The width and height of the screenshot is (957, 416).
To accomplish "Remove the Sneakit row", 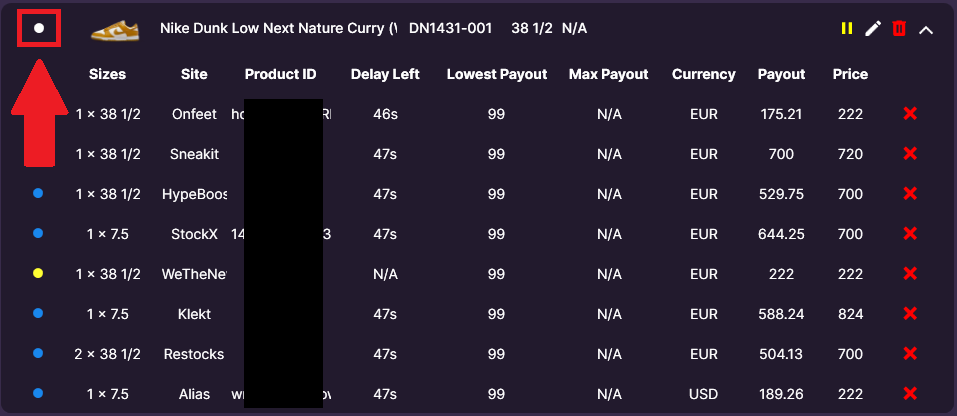I will click(910, 154).
